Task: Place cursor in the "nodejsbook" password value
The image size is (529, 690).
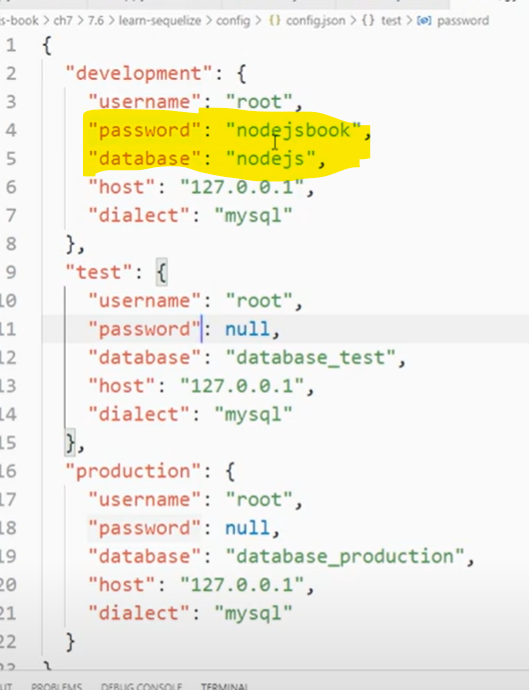Action: click(x=294, y=130)
